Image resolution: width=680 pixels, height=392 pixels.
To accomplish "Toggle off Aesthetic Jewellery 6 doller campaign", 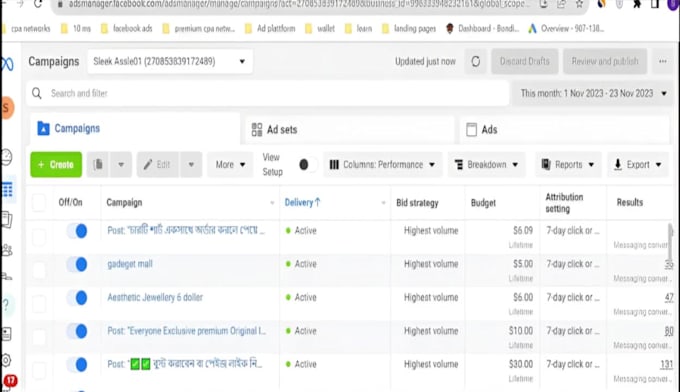I will 77,297.
